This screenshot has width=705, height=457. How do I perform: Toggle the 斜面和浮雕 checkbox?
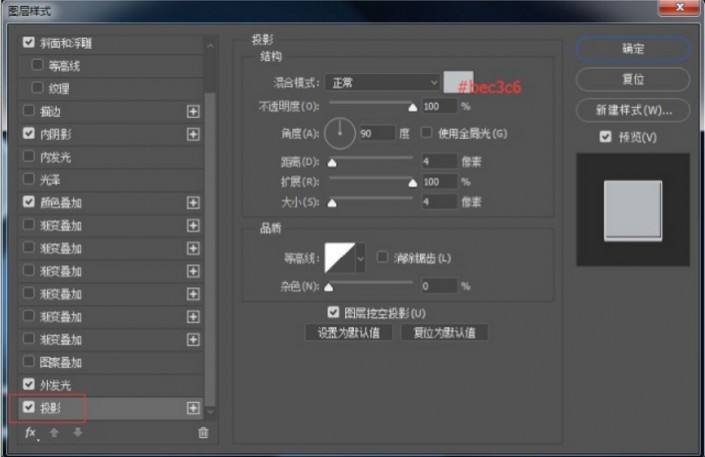[x=29, y=42]
